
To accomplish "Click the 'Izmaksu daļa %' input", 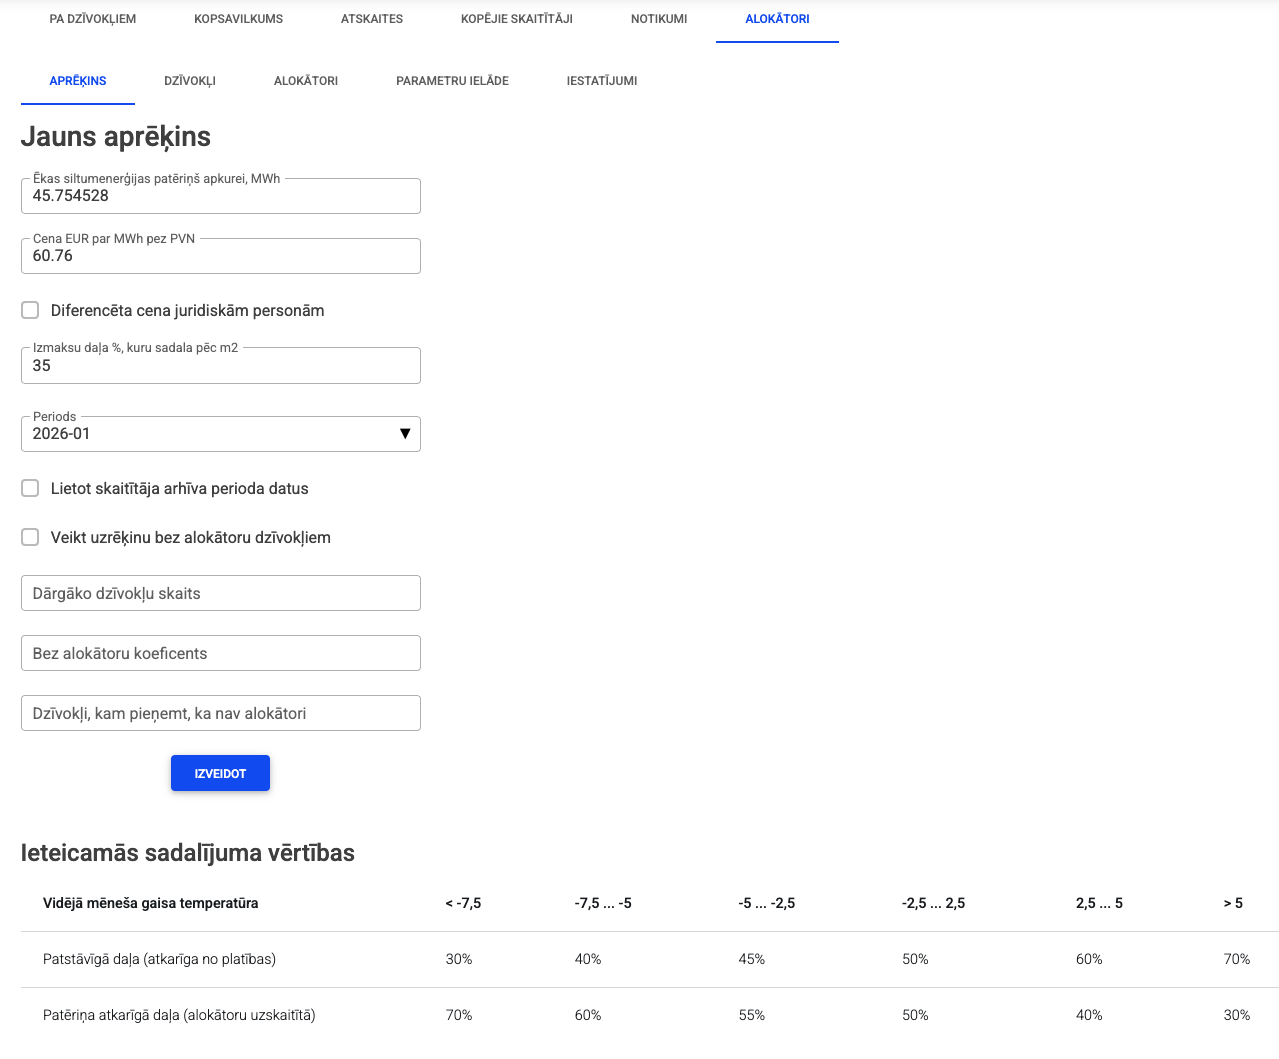I will 220,365.
